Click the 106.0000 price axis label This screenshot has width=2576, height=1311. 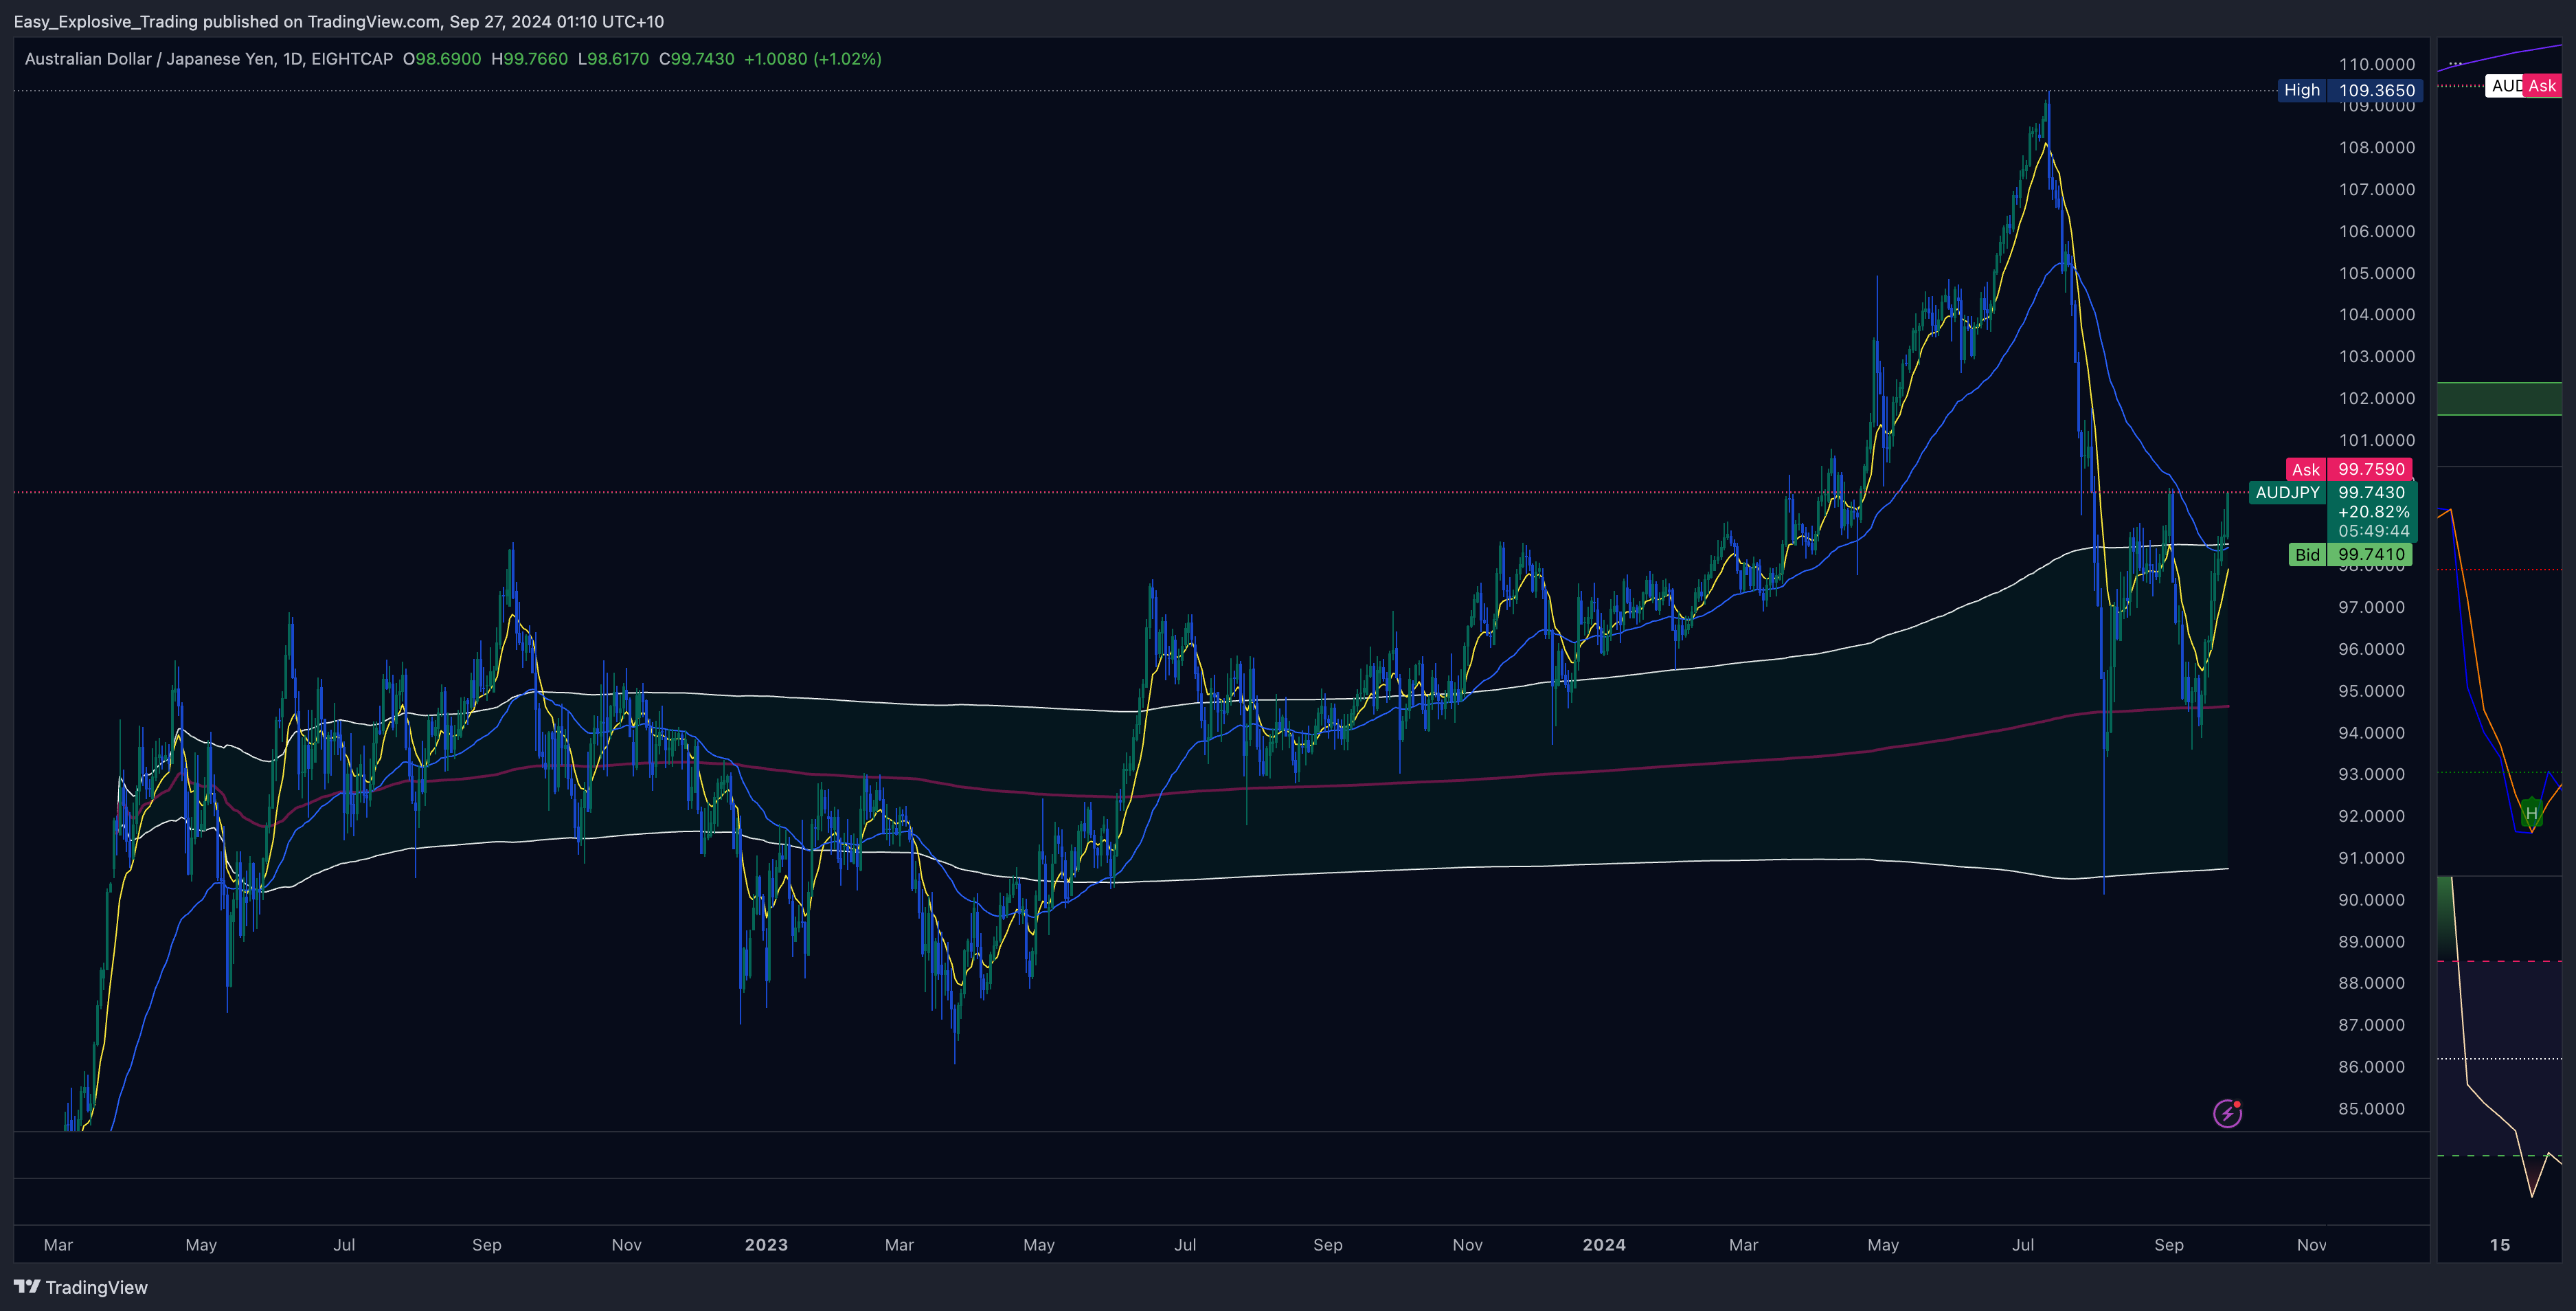pyautogui.click(x=2376, y=231)
